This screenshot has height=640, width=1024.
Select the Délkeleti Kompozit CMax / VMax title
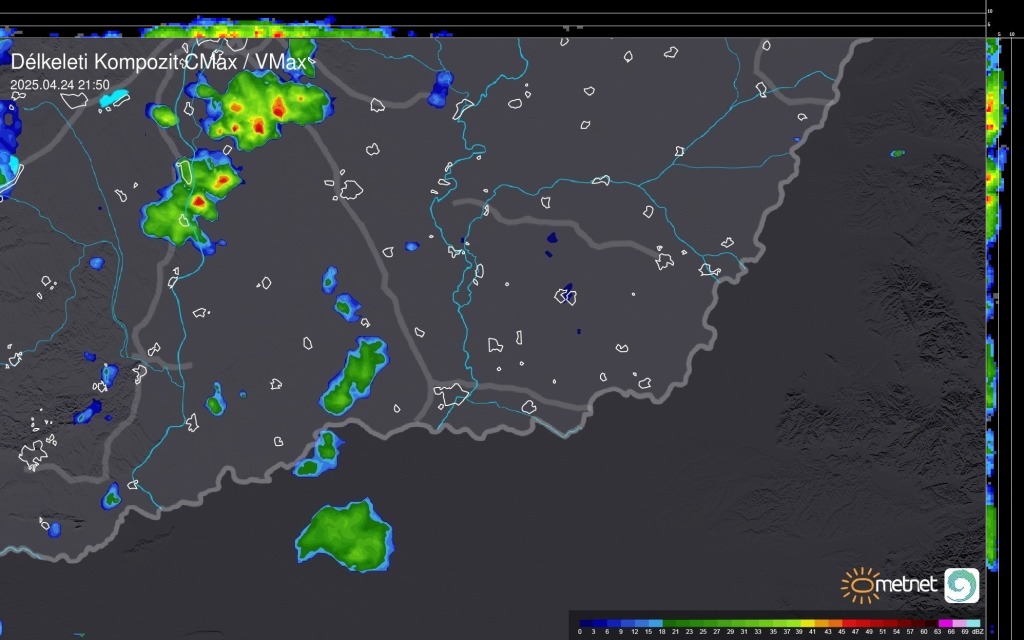pyautogui.click(x=160, y=62)
